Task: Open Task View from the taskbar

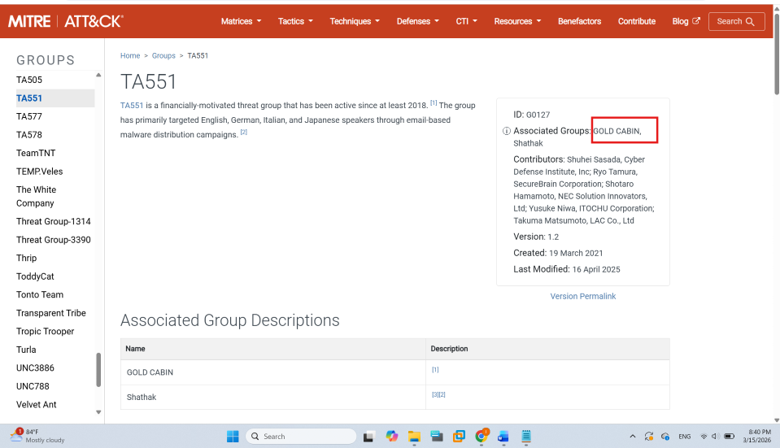Action: [x=369, y=437]
